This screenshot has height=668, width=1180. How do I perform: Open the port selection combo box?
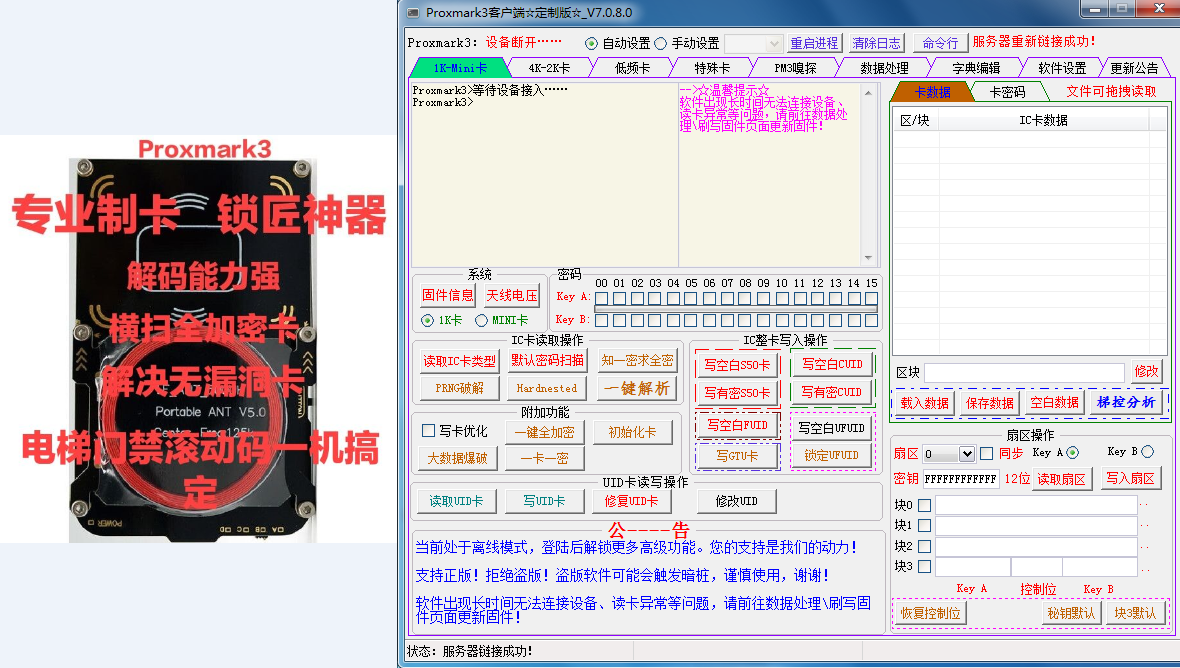(x=753, y=44)
